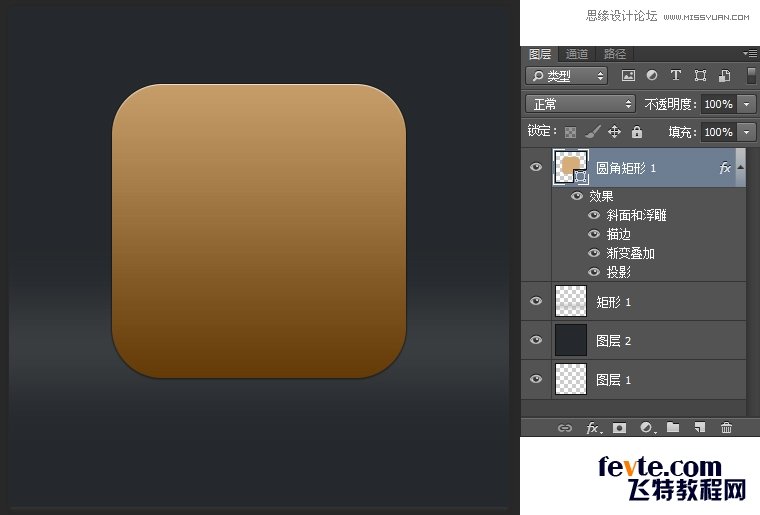Filter layers by pixel image icon

[x=628, y=76]
